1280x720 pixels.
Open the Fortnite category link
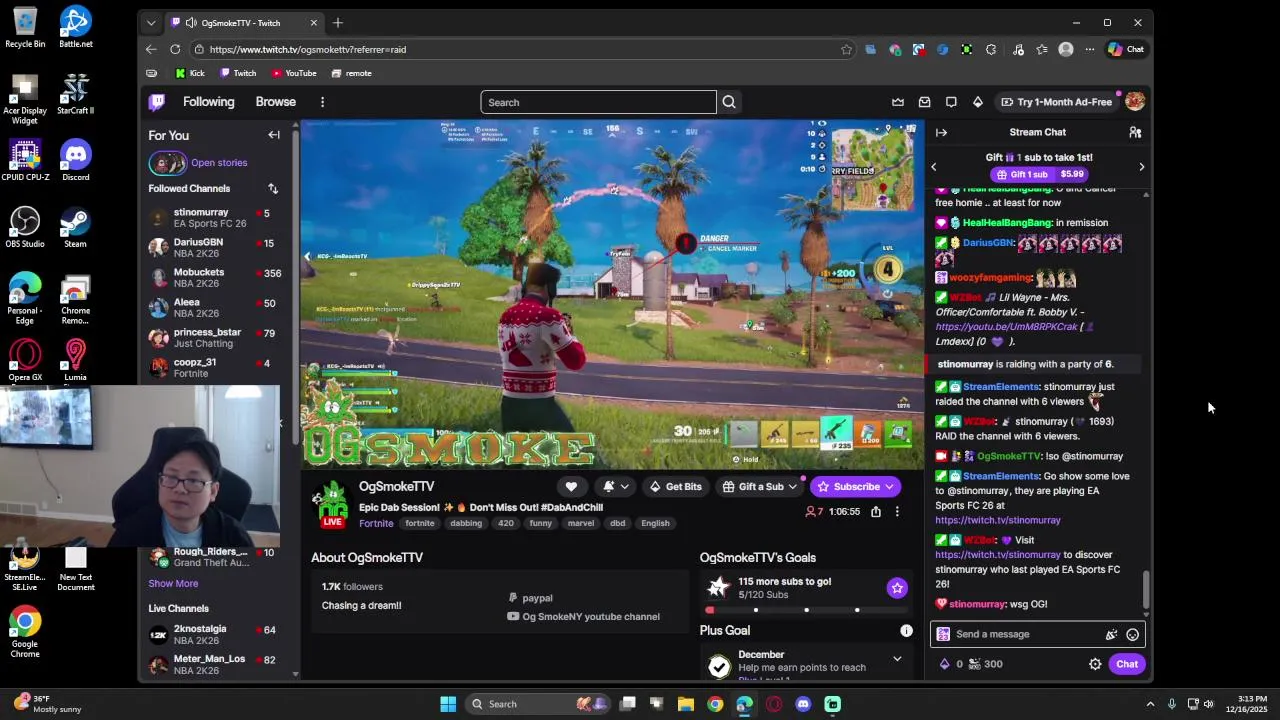pyautogui.click(x=376, y=523)
